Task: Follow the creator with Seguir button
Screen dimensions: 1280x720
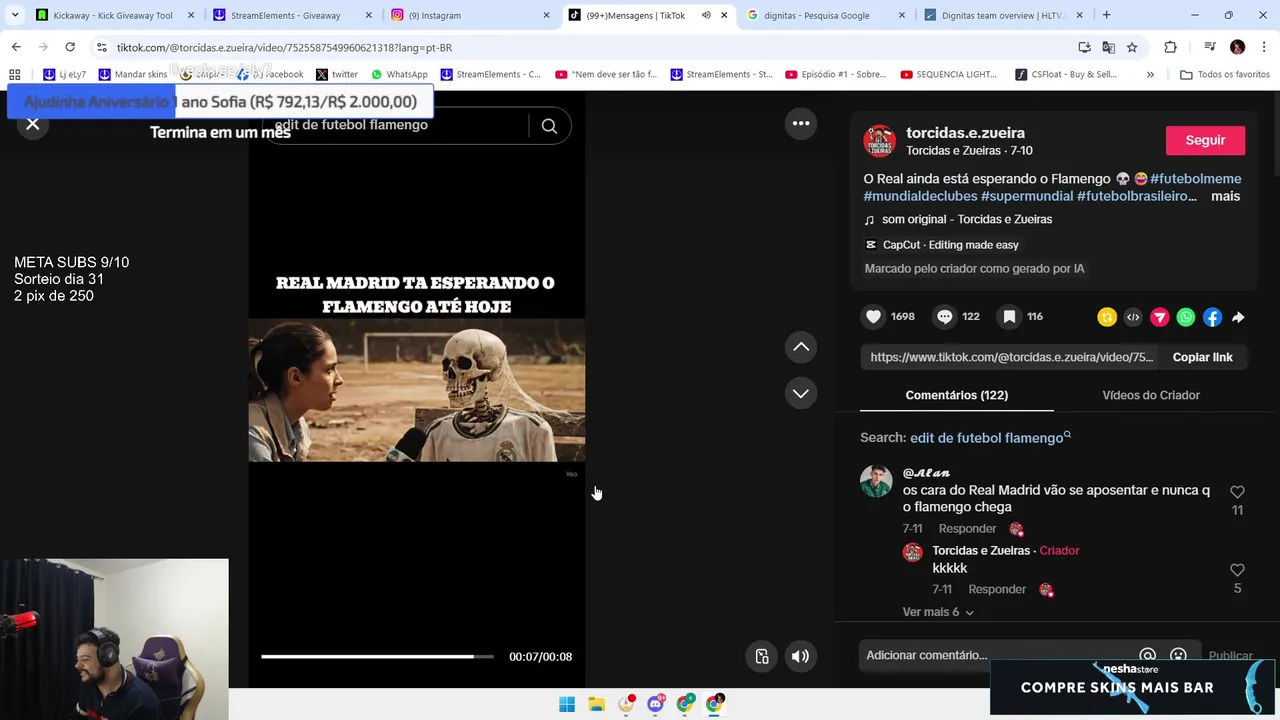Action: (x=1205, y=140)
